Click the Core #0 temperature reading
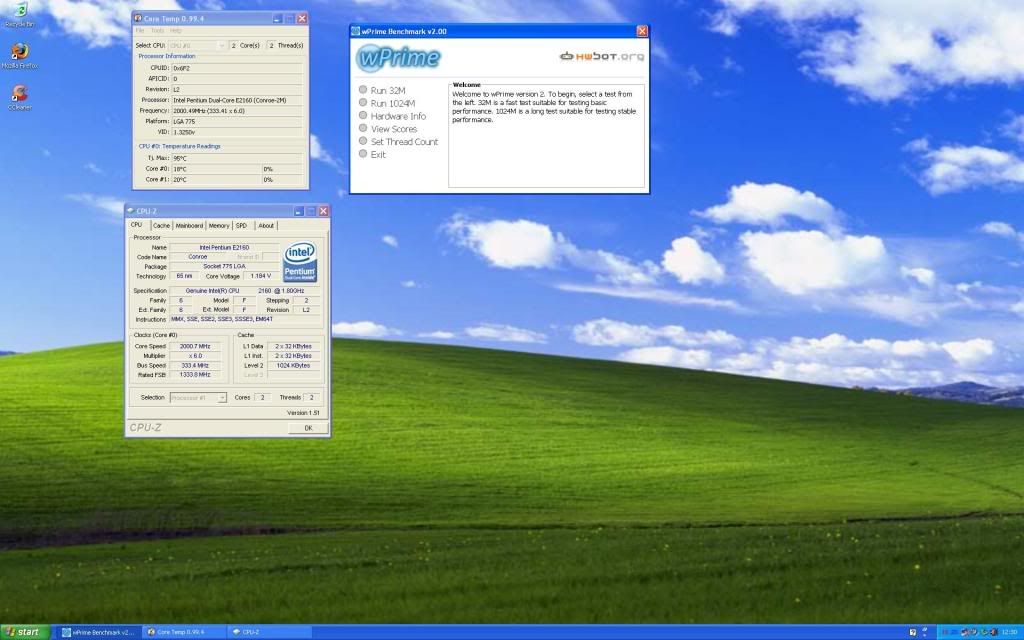The height and width of the screenshot is (640, 1024). pos(216,168)
